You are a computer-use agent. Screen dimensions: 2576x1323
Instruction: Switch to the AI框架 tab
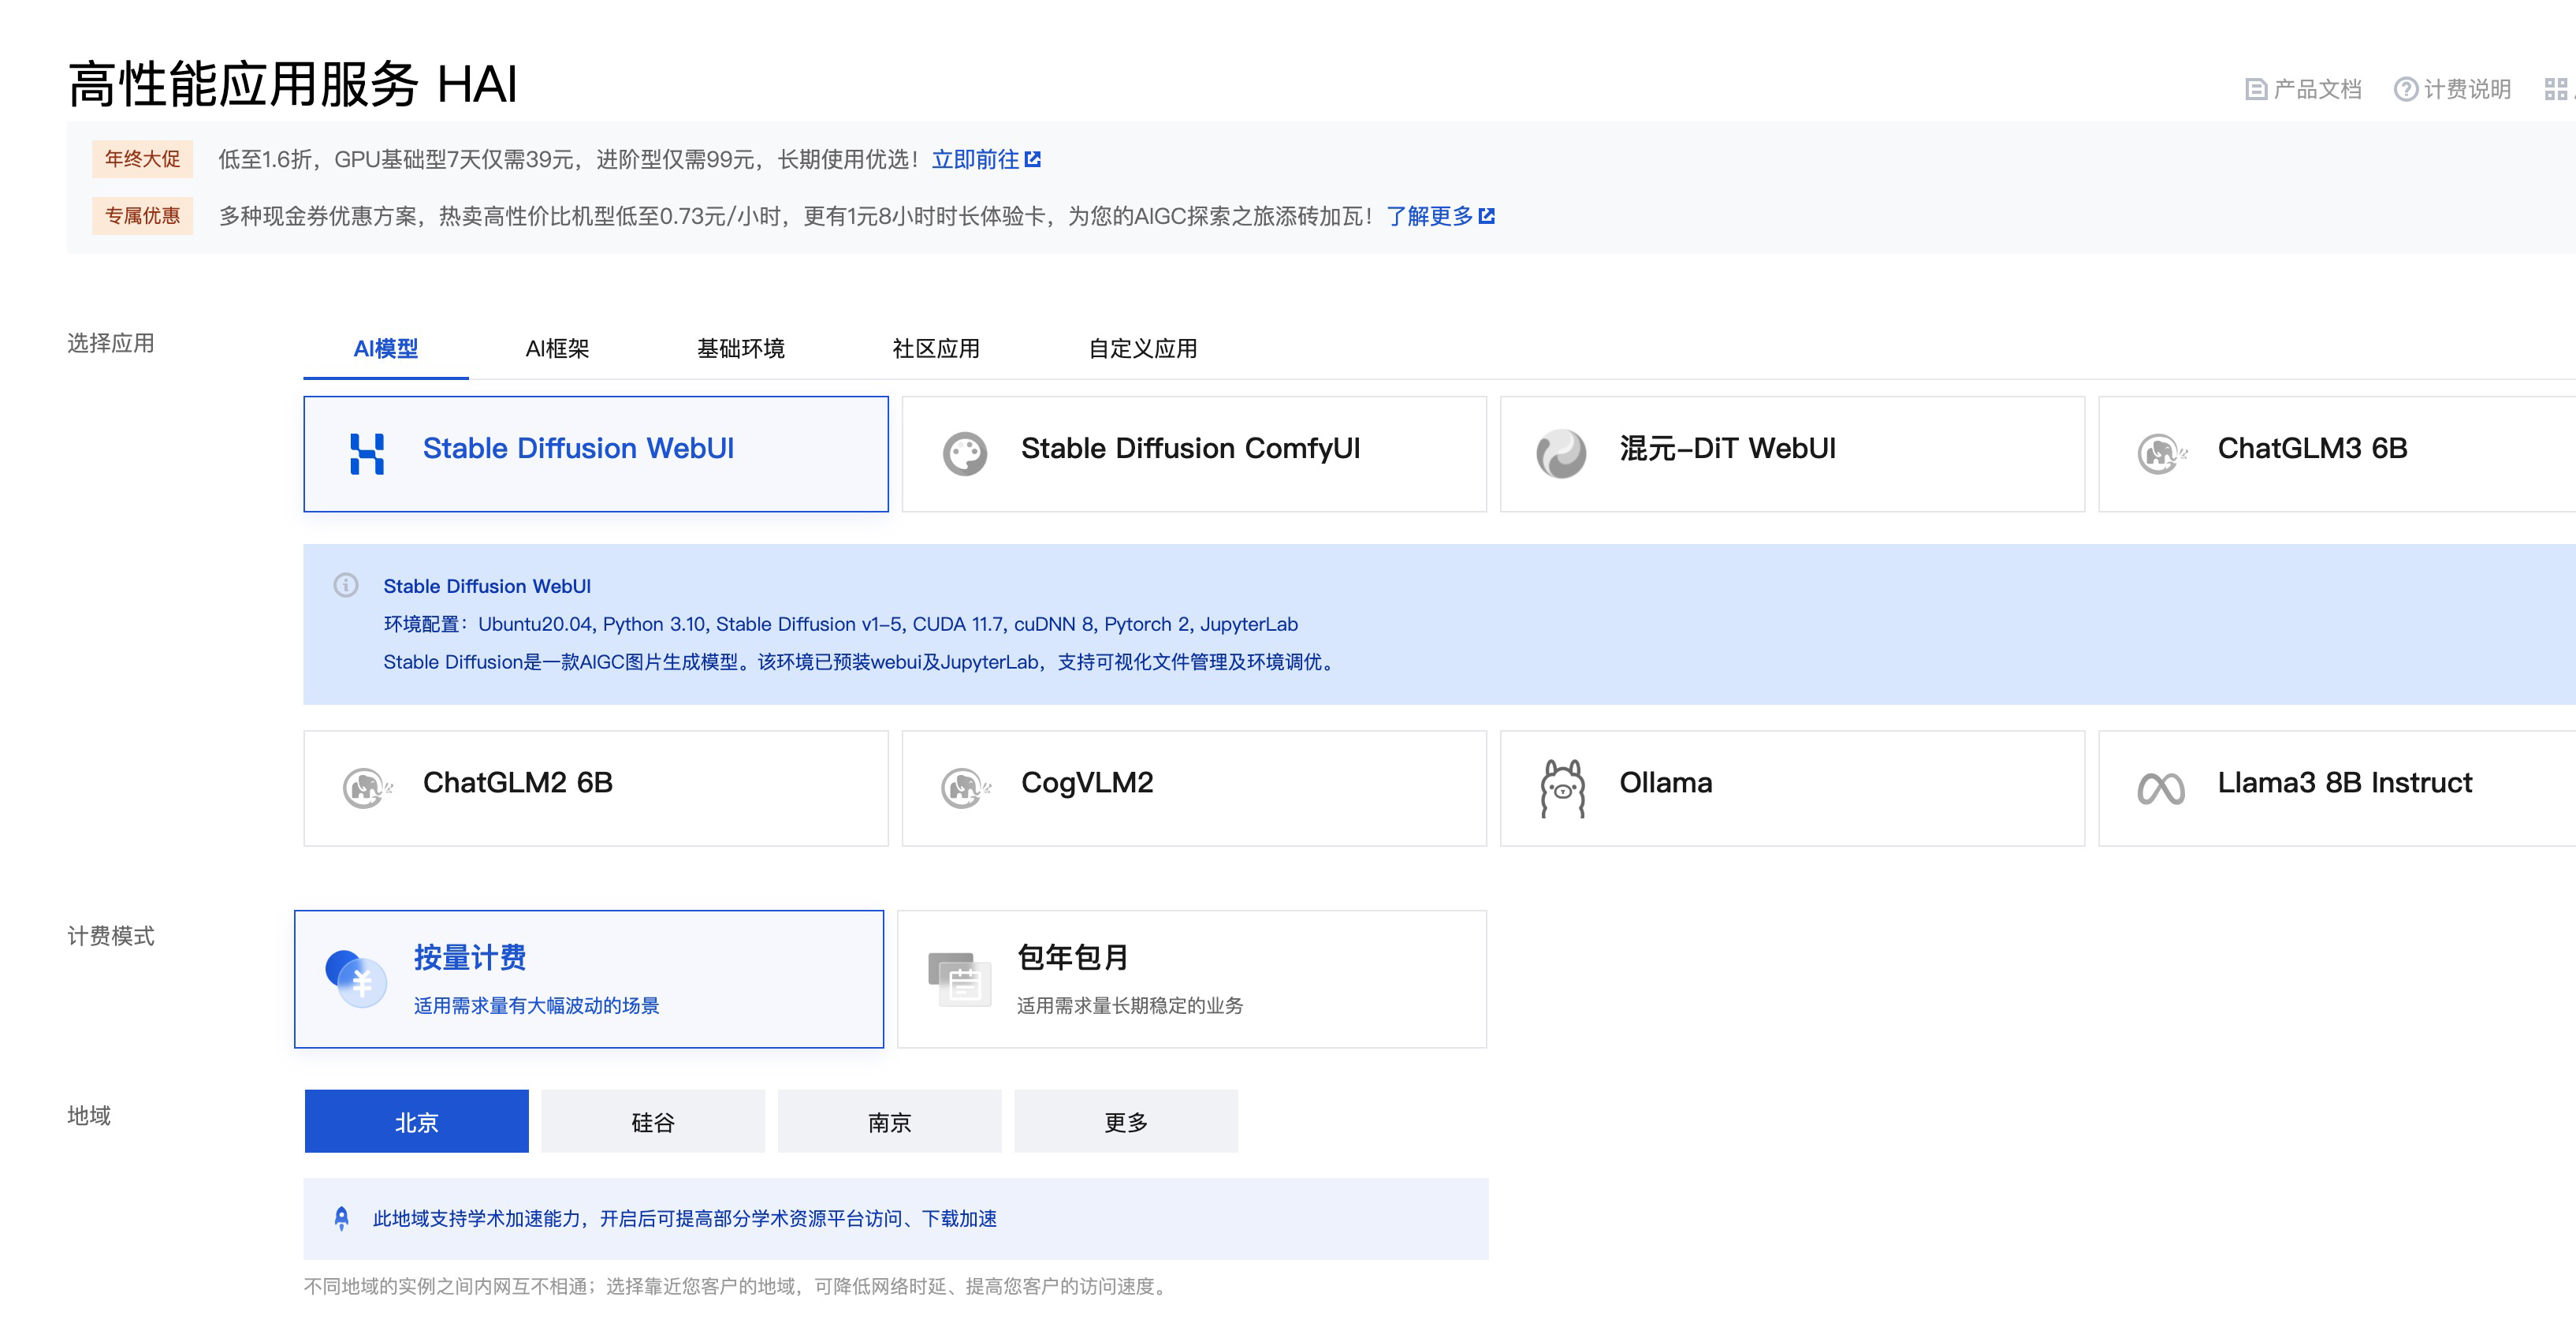(558, 349)
